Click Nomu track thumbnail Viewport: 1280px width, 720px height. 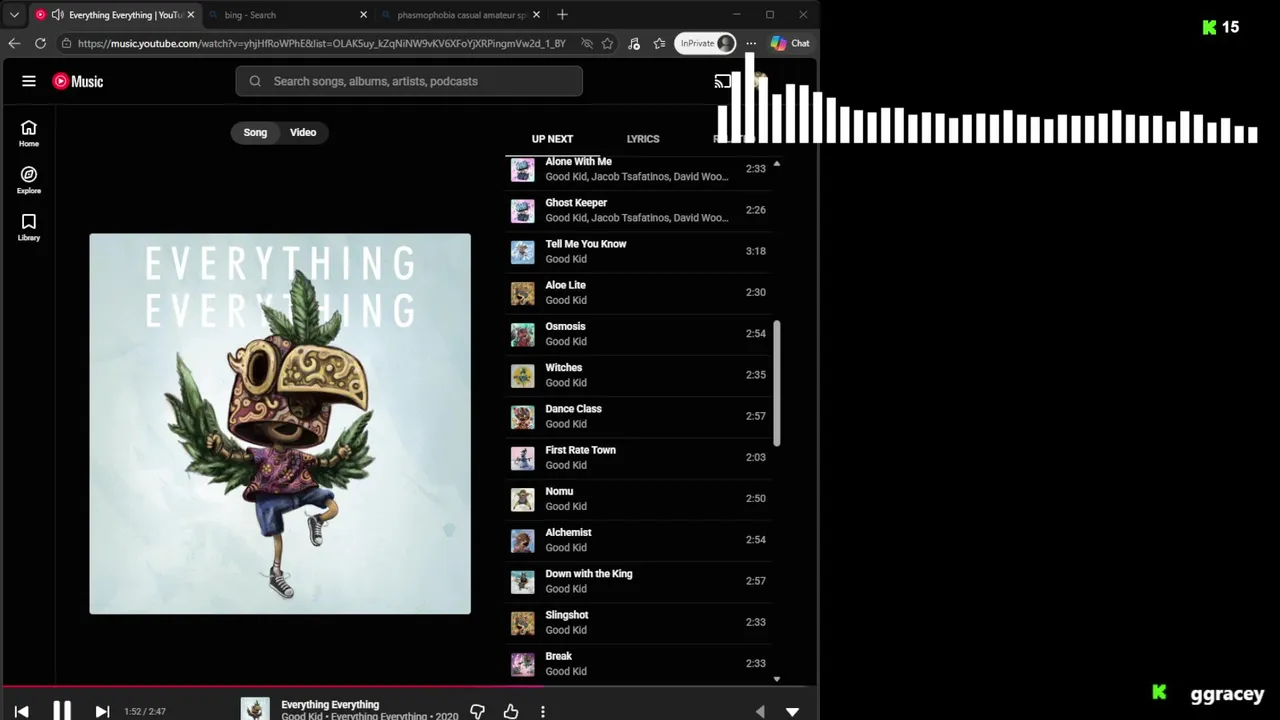523,499
